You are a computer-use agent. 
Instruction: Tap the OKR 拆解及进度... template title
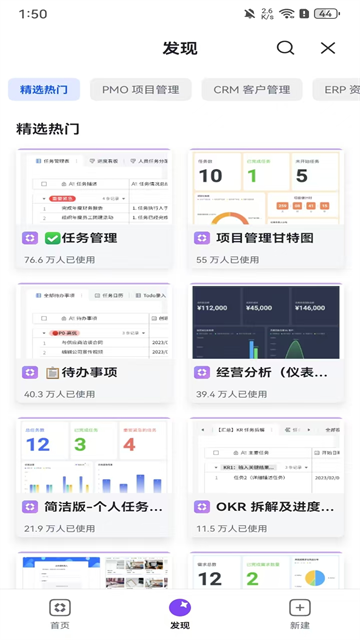click(275, 507)
